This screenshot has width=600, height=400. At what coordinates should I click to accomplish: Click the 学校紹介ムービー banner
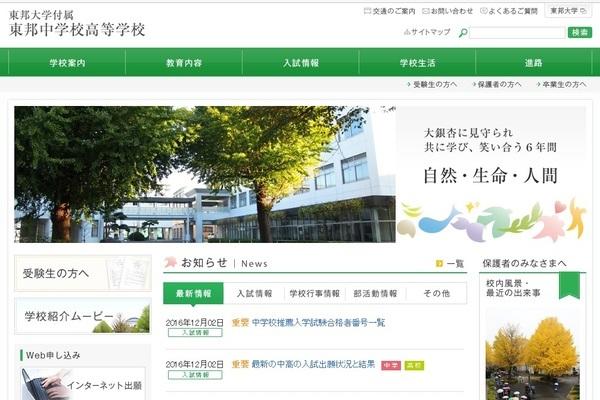[83, 319]
